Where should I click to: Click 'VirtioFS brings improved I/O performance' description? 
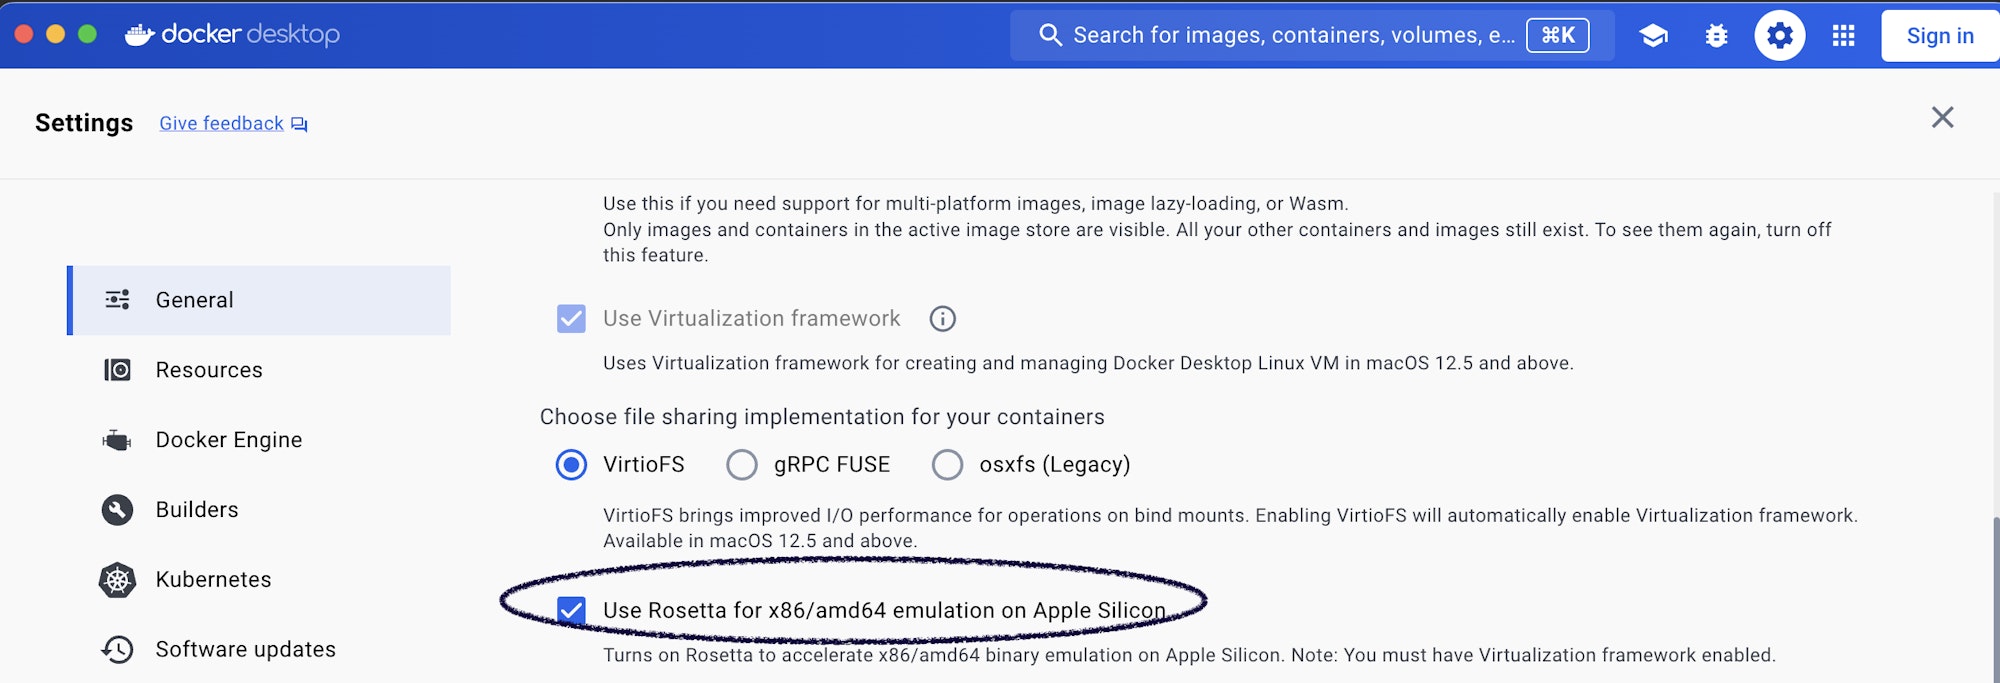tap(1230, 528)
